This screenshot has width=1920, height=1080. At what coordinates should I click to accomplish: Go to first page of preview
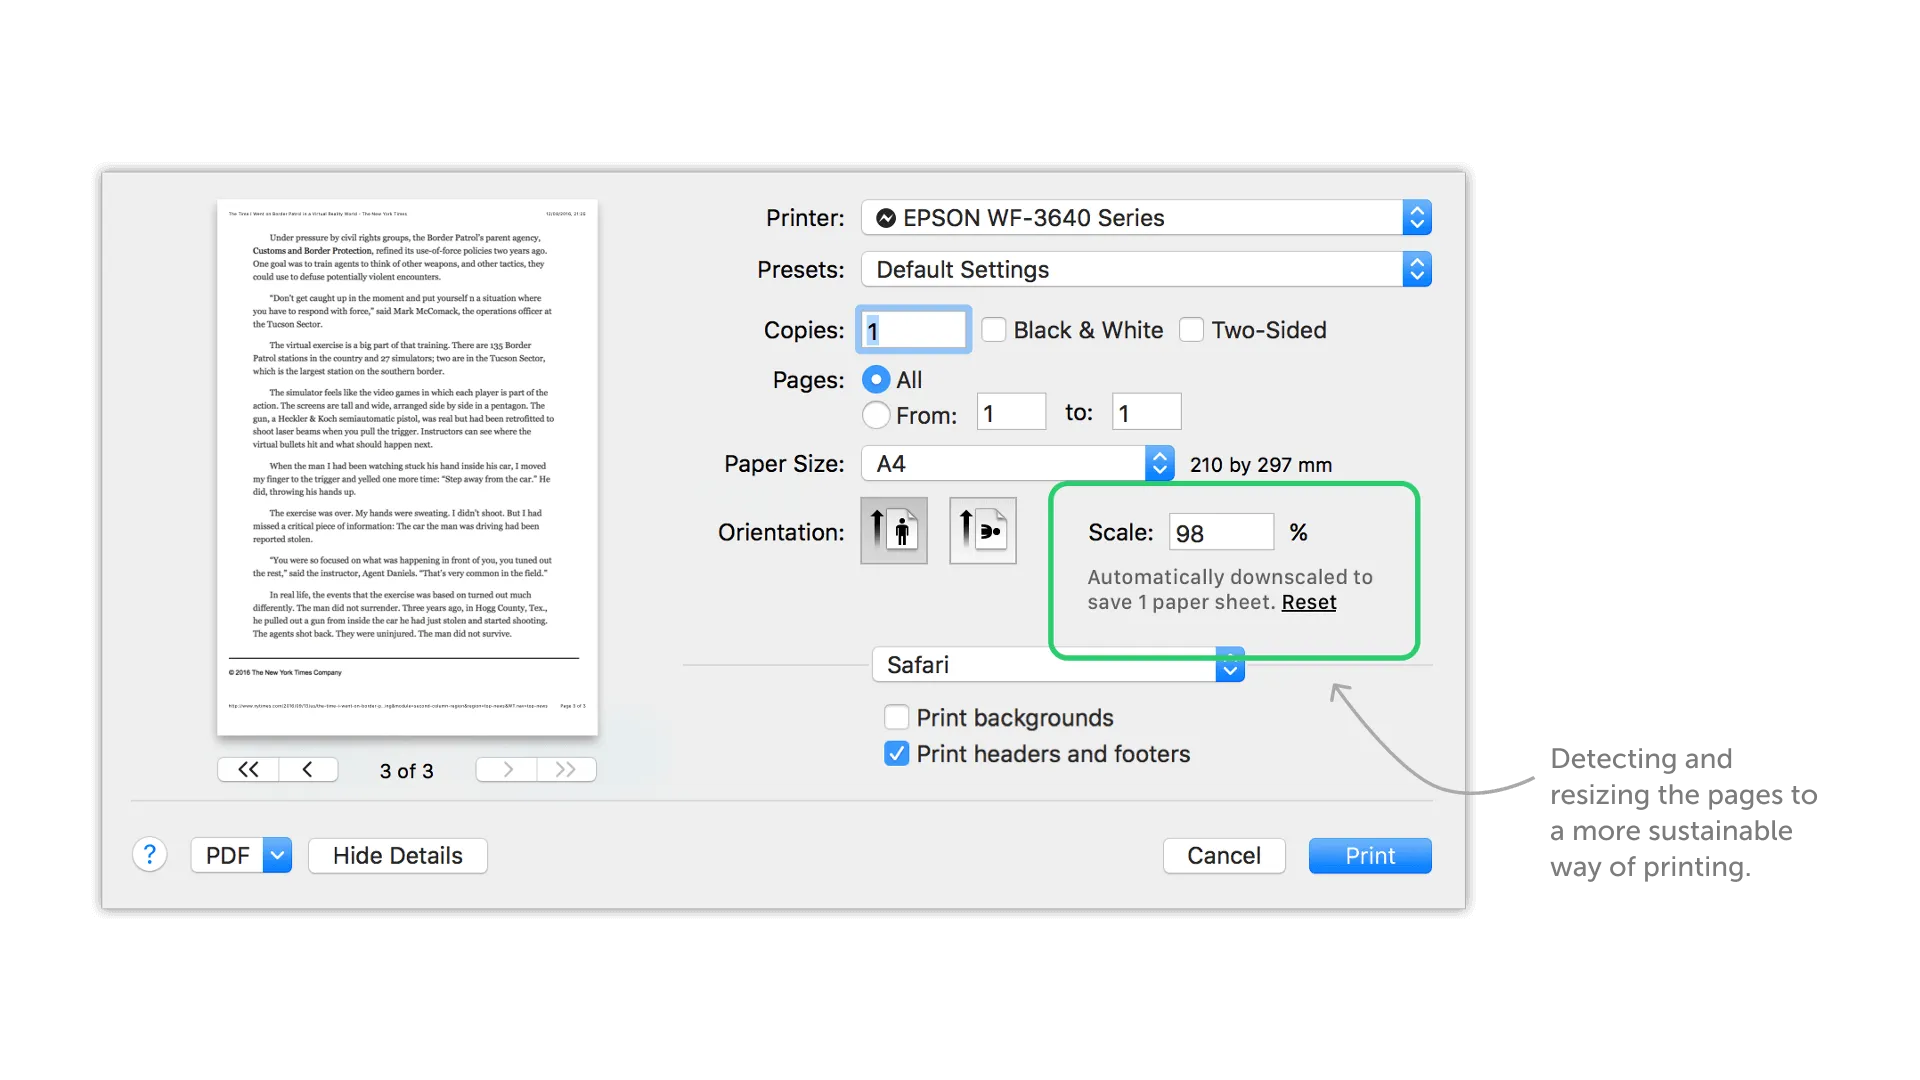(248, 769)
